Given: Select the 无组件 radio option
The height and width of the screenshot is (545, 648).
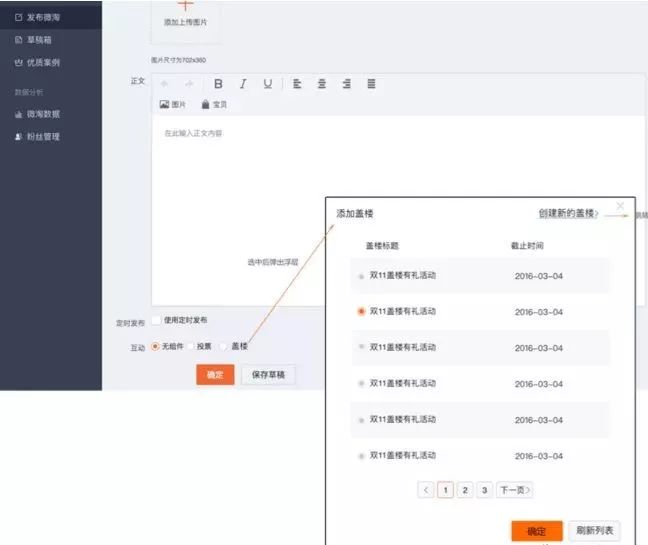Looking at the screenshot, I should pos(155,346).
